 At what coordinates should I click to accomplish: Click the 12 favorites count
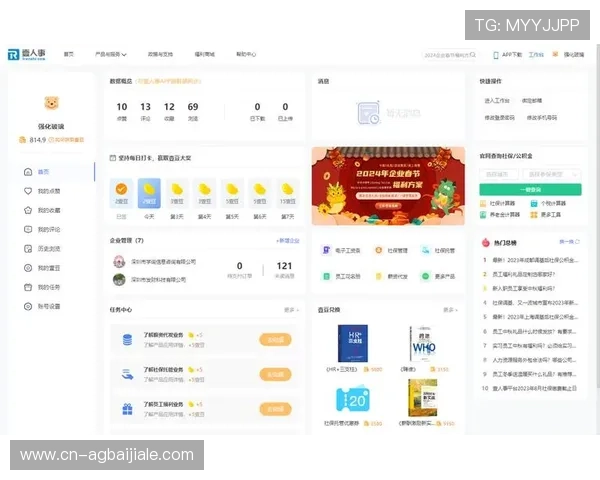[169, 107]
